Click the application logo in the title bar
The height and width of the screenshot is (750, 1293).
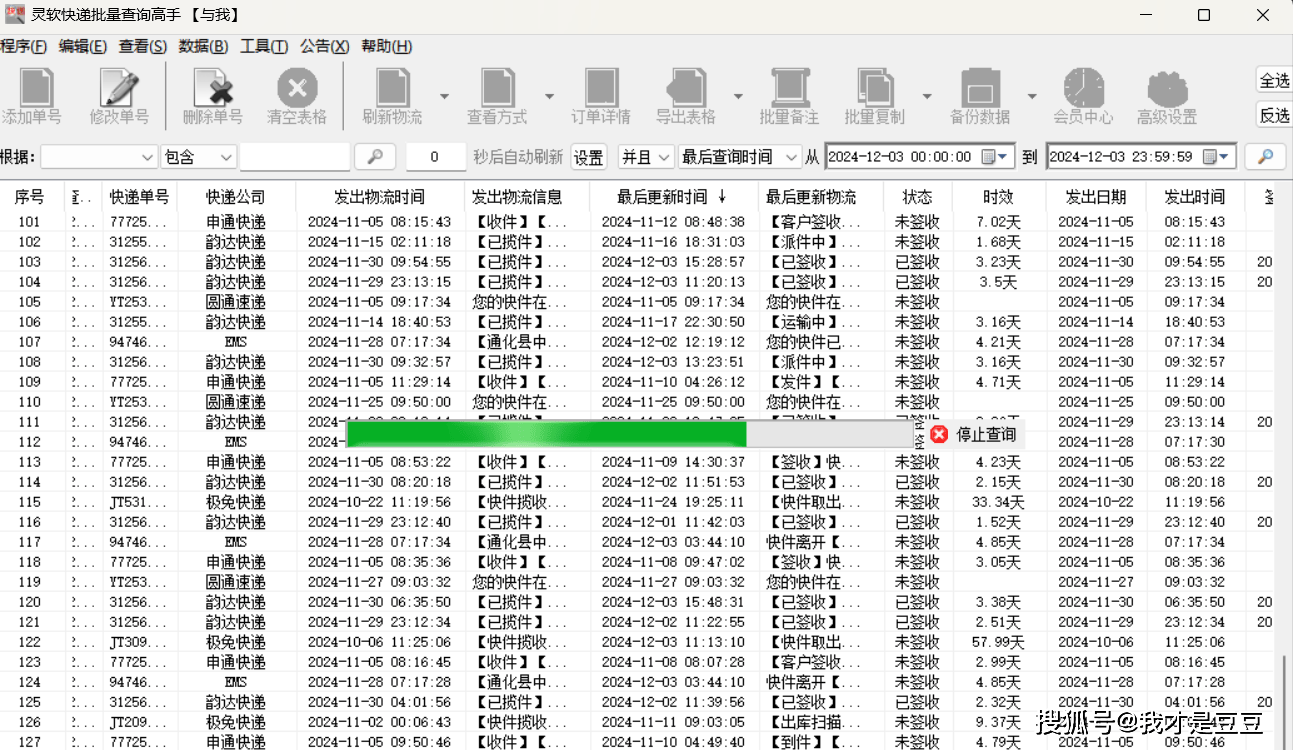click(15, 15)
